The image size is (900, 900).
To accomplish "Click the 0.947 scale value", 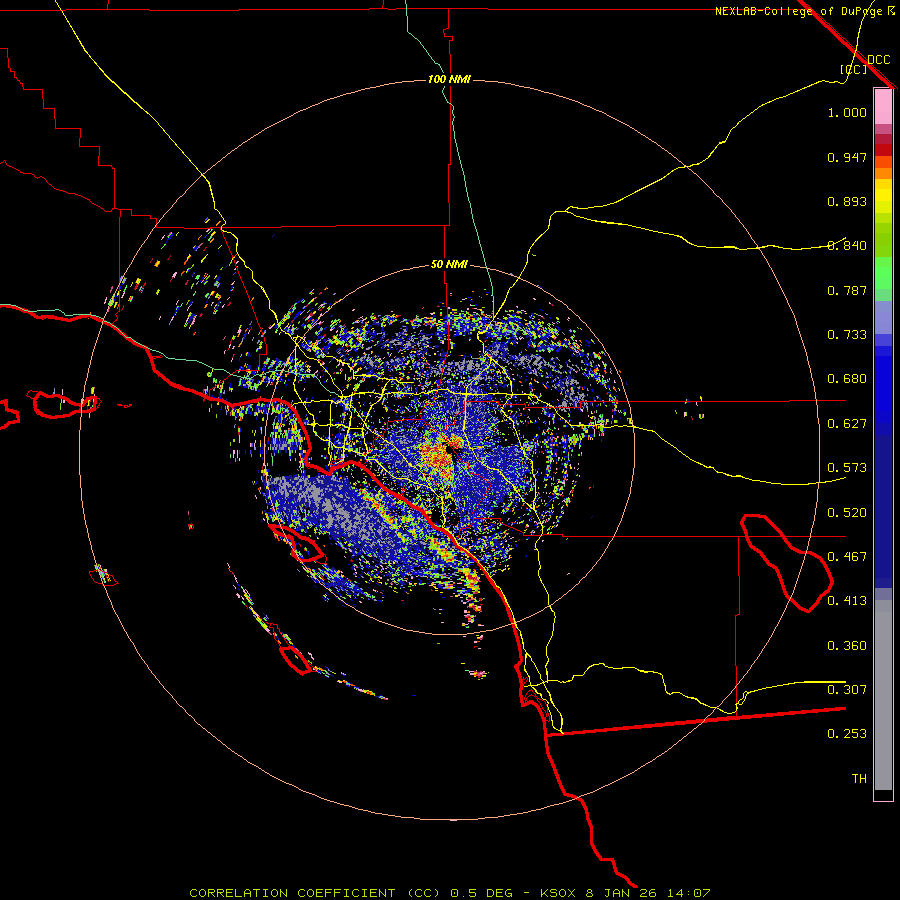I will point(847,157).
